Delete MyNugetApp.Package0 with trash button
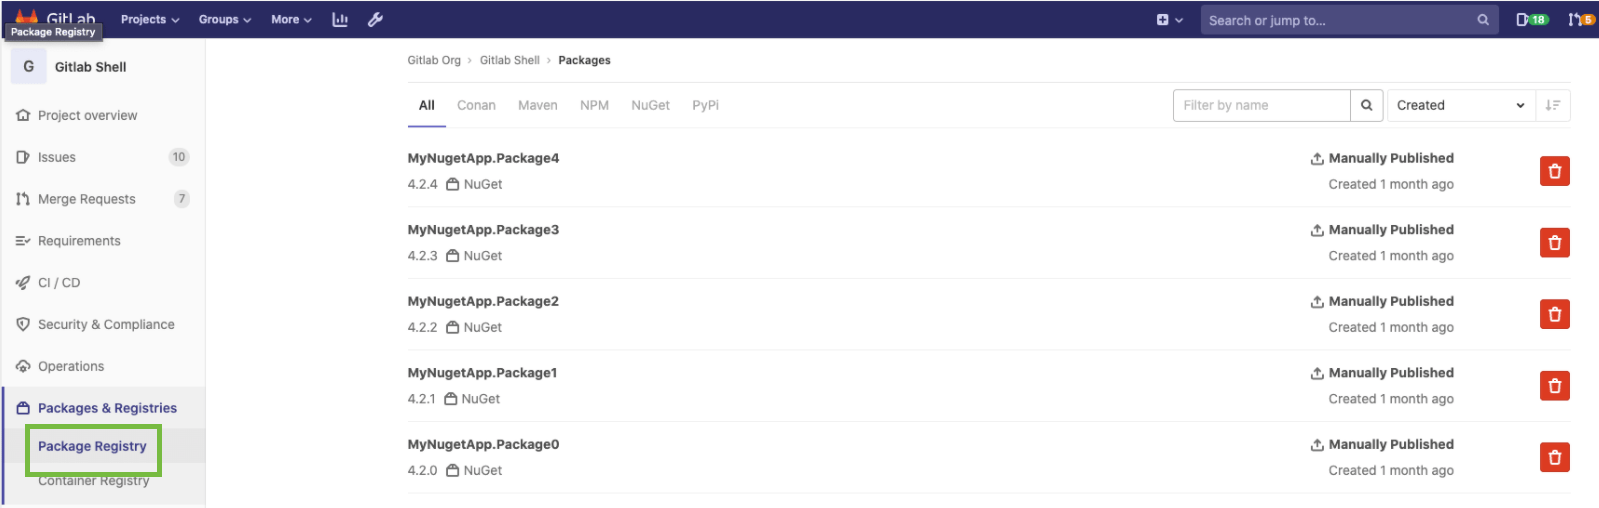Image resolution: width=1599 pixels, height=508 pixels. pyautogui.click(x=1554, y=457)
